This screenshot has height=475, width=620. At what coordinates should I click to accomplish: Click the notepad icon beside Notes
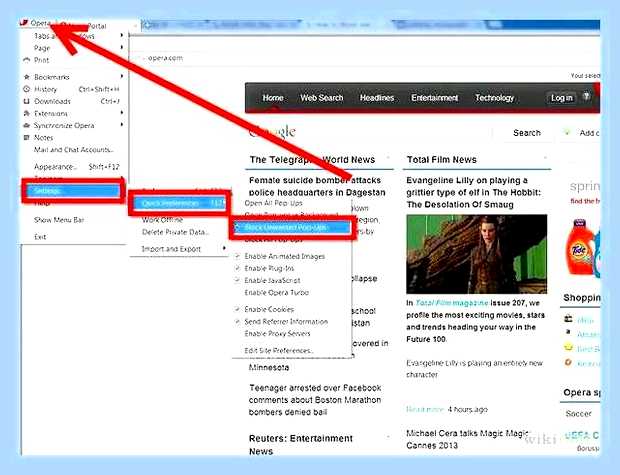(x=26, y=138)
